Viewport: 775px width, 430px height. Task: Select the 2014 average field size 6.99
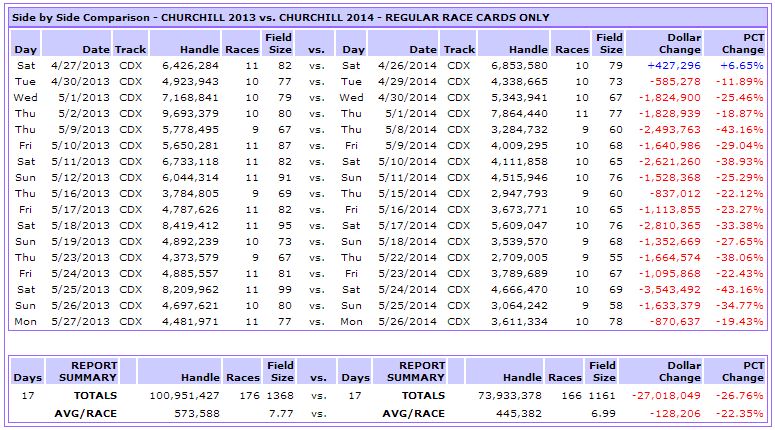603,413
